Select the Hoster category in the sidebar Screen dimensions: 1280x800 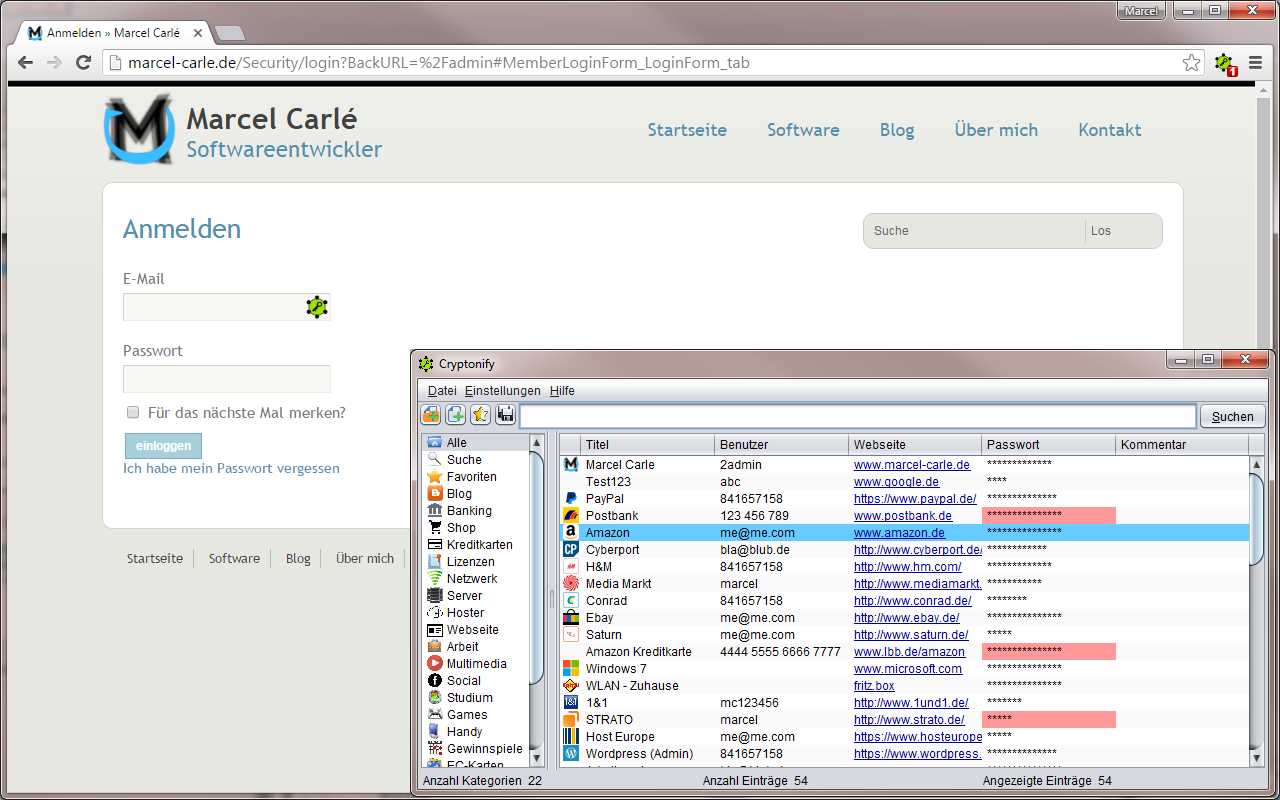click(455, 613)
